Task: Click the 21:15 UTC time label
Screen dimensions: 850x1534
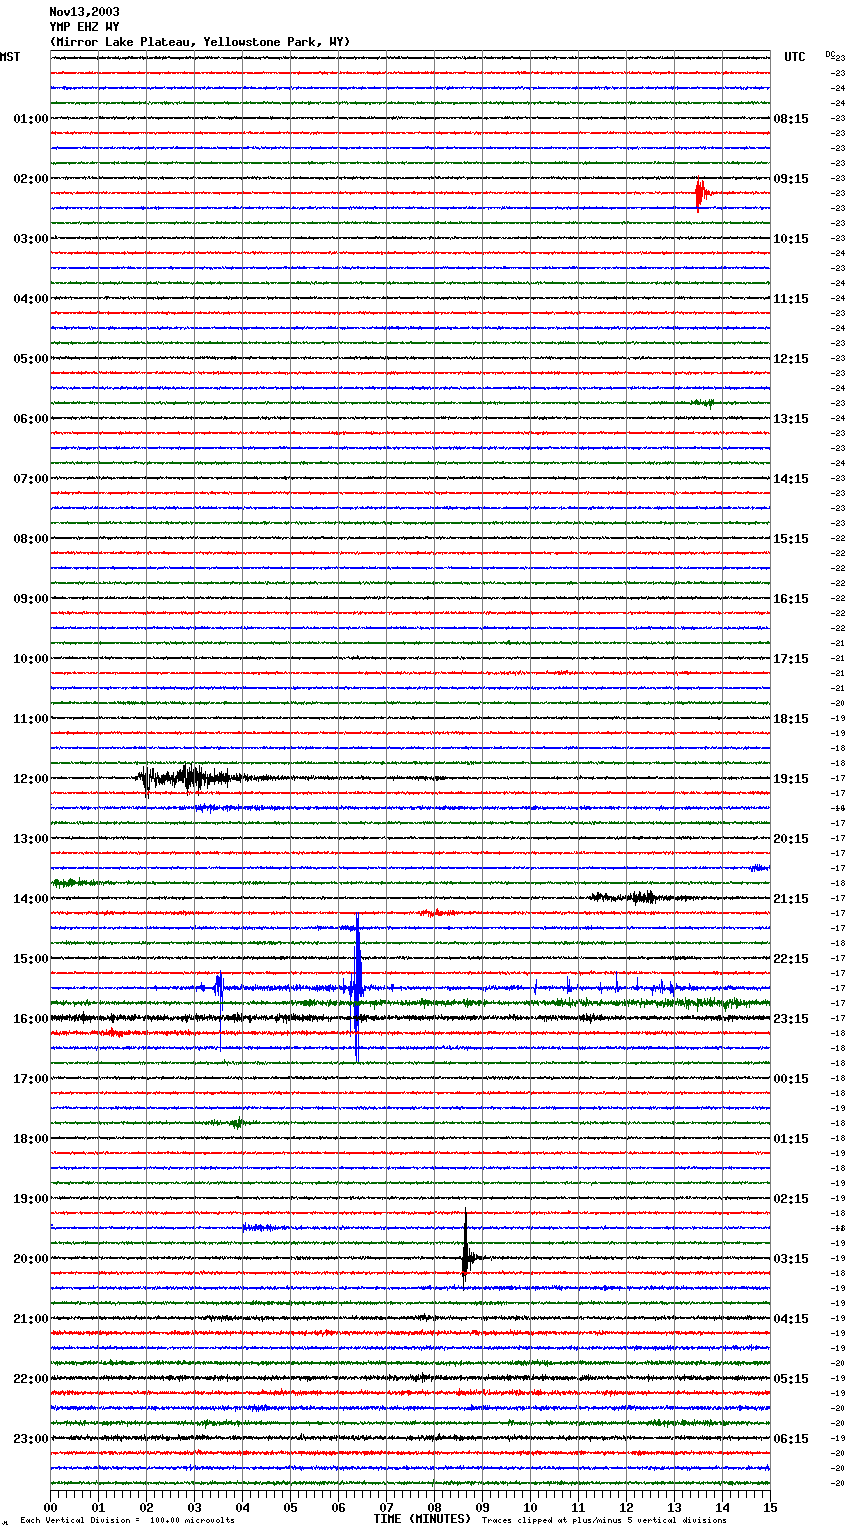Action: click(x=791, y=899)
